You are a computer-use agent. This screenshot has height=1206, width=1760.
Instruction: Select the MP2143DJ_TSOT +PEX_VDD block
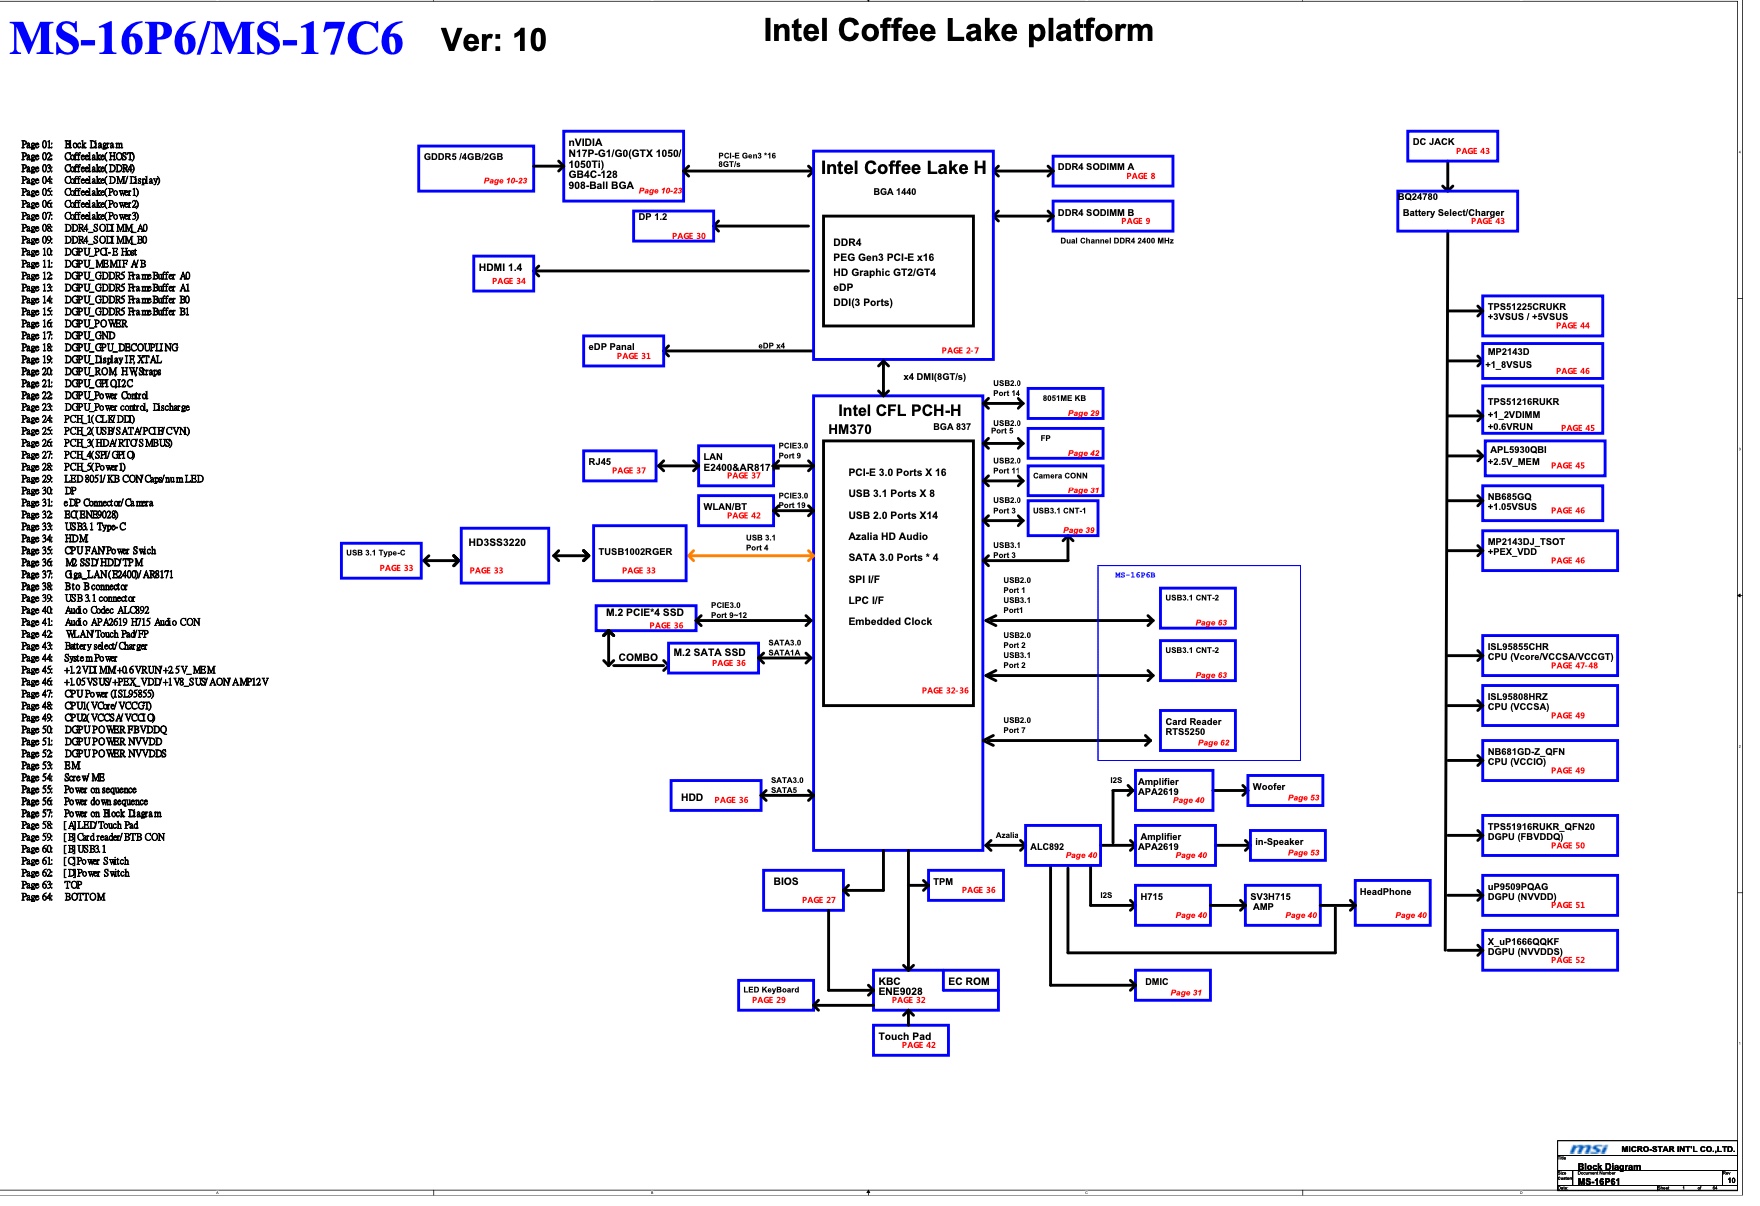(x=1549, y=551)
